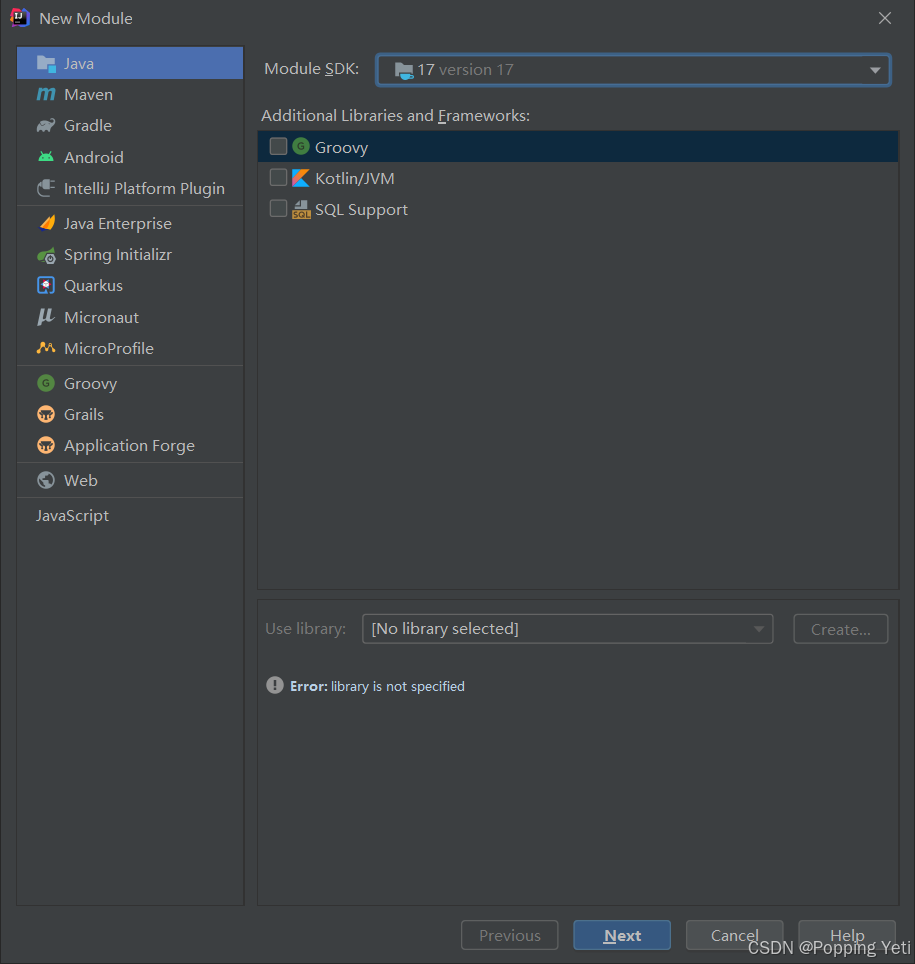This screenshot has height=964, width=915.
Task: Click the Spring Initializr leaf icon
Action: 47,255
